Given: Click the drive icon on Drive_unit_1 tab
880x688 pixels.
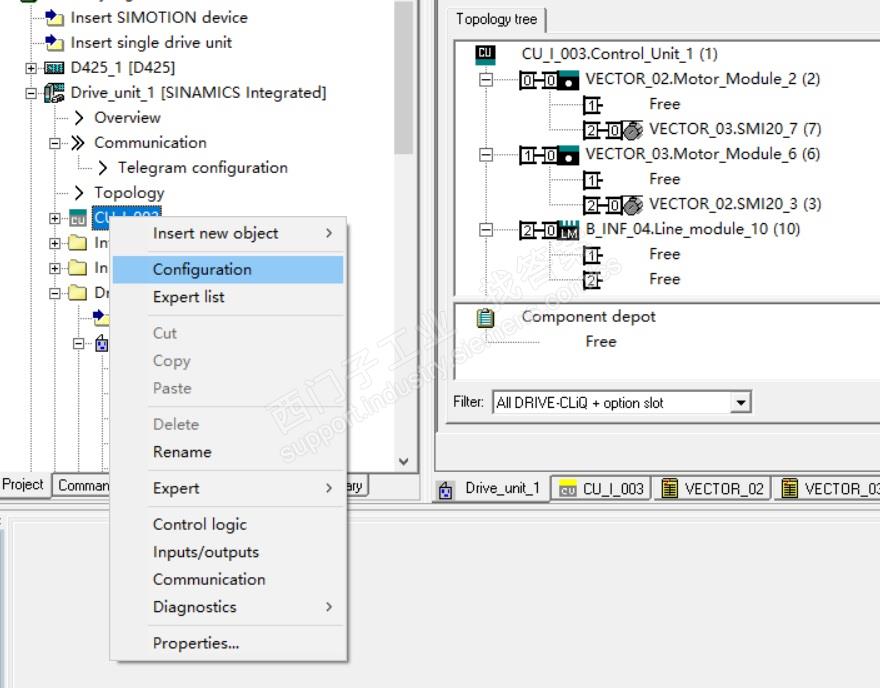Looking at the screenshot, I should tap(445, 490).
